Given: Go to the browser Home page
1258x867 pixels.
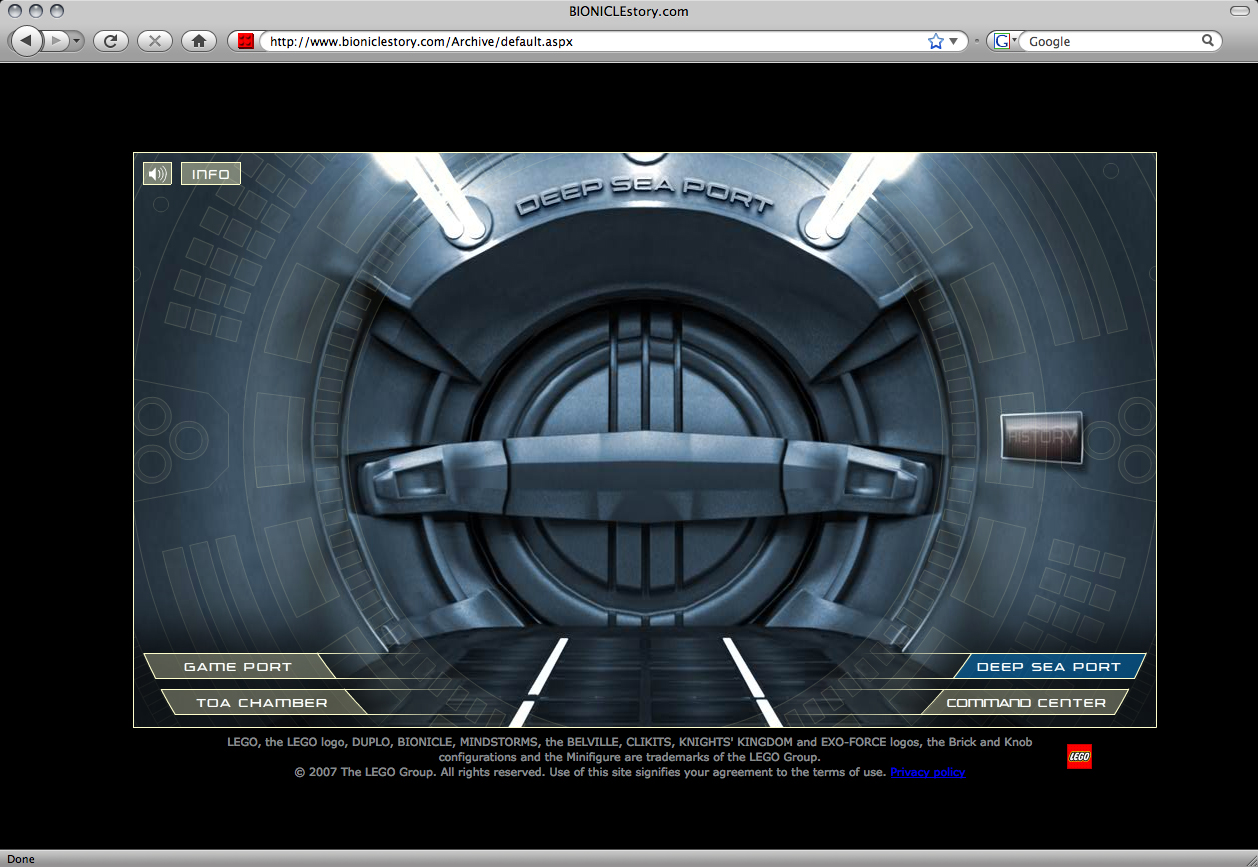Looking at the screenshot, I should [x=198, y=41].
